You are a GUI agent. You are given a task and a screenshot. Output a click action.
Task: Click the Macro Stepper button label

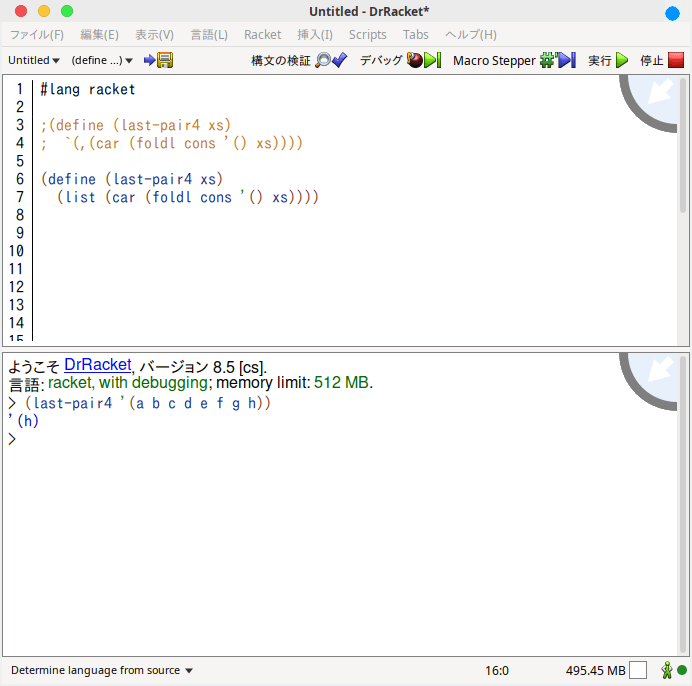pyautogui.click(x=494, y=60)
